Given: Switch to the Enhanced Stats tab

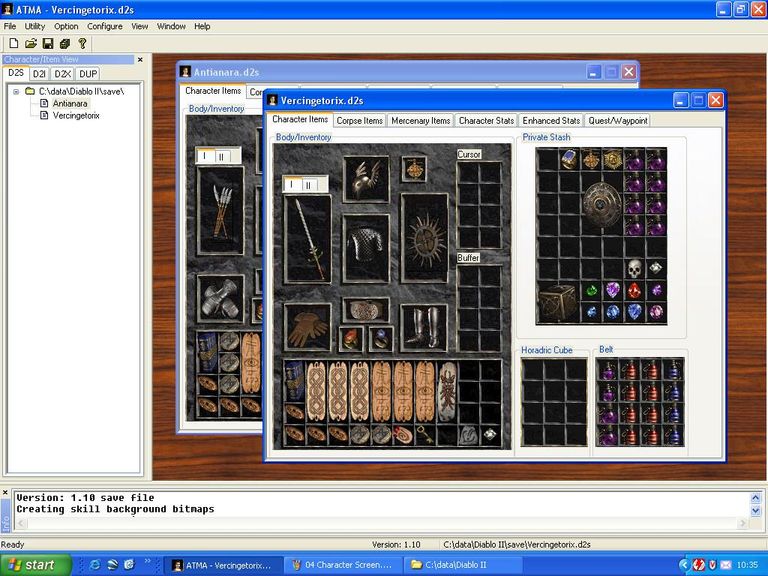Looking at the screenshot, I should (551, 120).
